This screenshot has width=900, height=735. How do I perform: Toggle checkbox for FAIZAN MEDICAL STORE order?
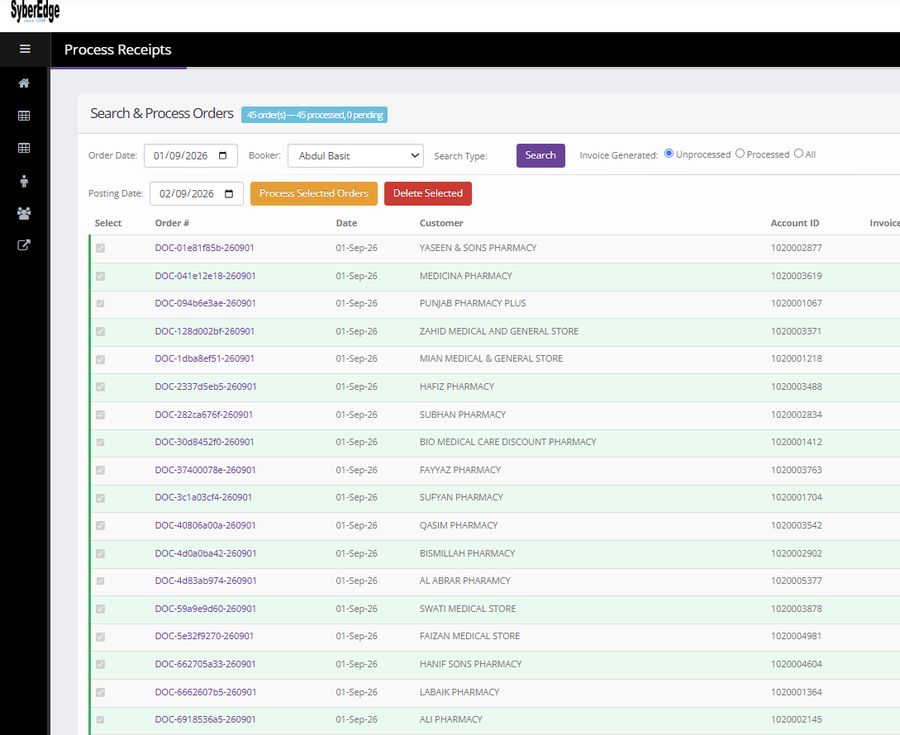coord(100,636)
